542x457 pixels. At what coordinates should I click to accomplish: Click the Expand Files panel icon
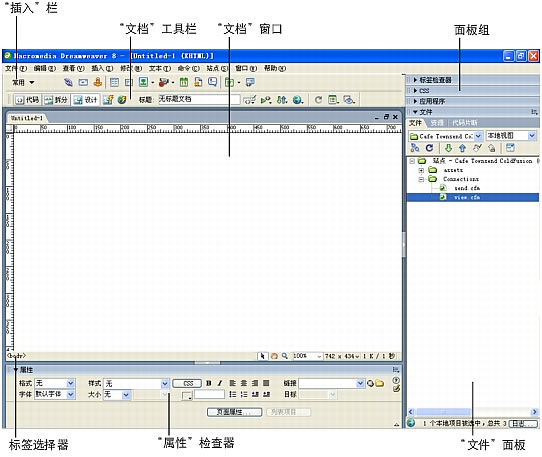pos(510,148)
